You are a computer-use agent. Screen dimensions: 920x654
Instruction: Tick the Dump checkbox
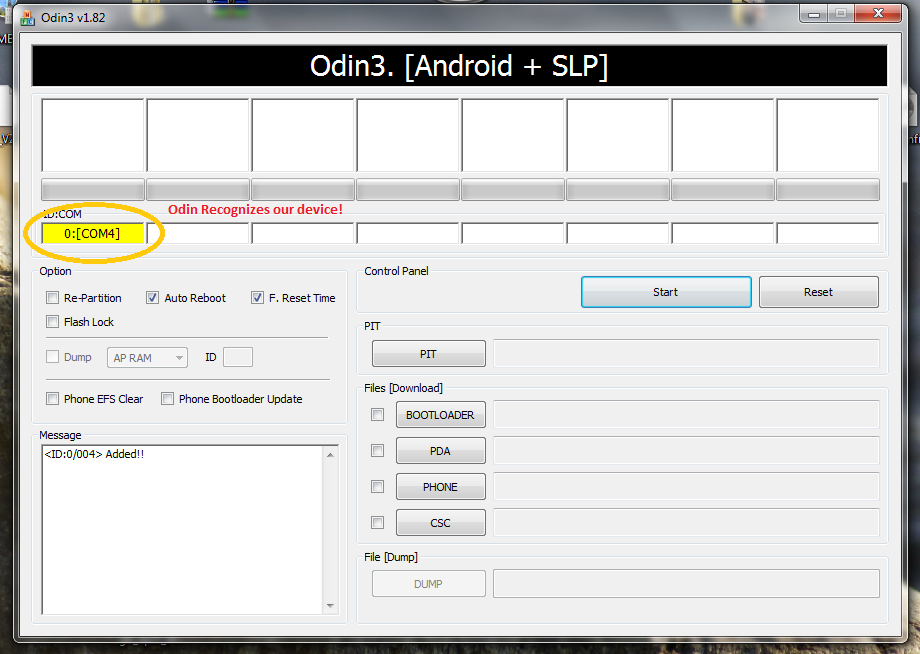coord(53,357)
